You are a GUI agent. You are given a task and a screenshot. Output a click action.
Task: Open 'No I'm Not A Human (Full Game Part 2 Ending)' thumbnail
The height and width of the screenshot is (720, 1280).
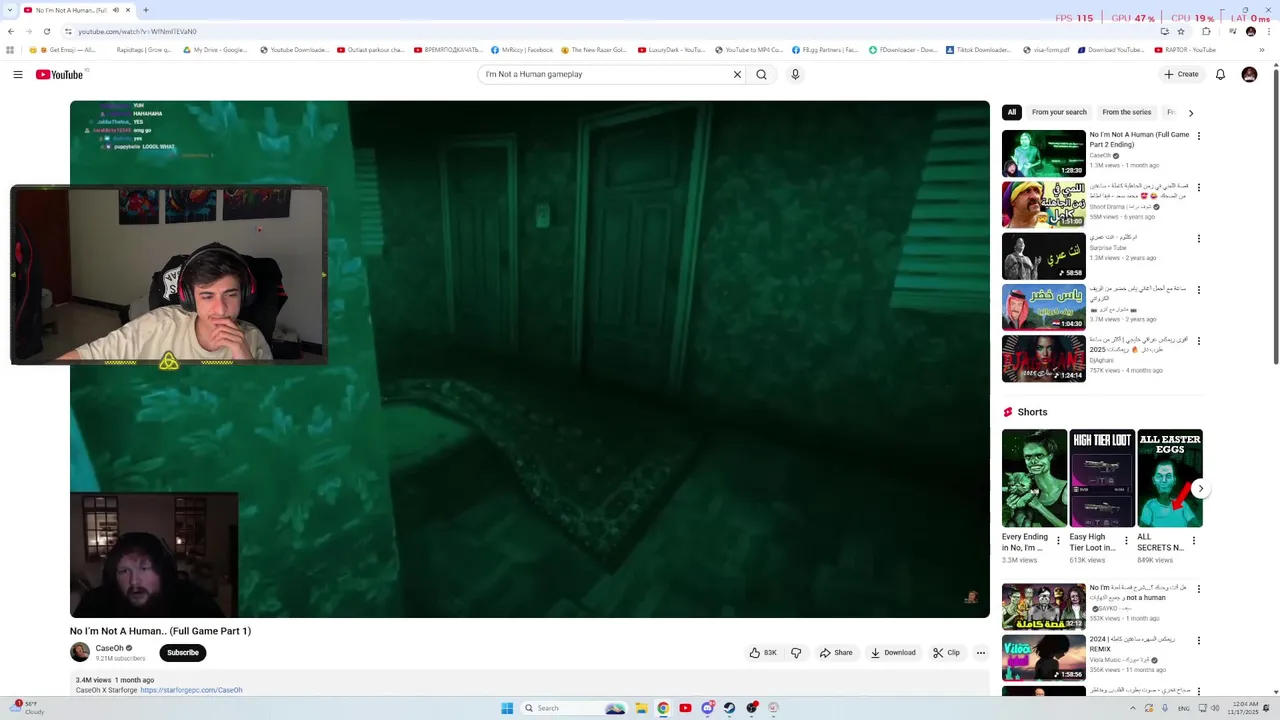click(1043, 153)
